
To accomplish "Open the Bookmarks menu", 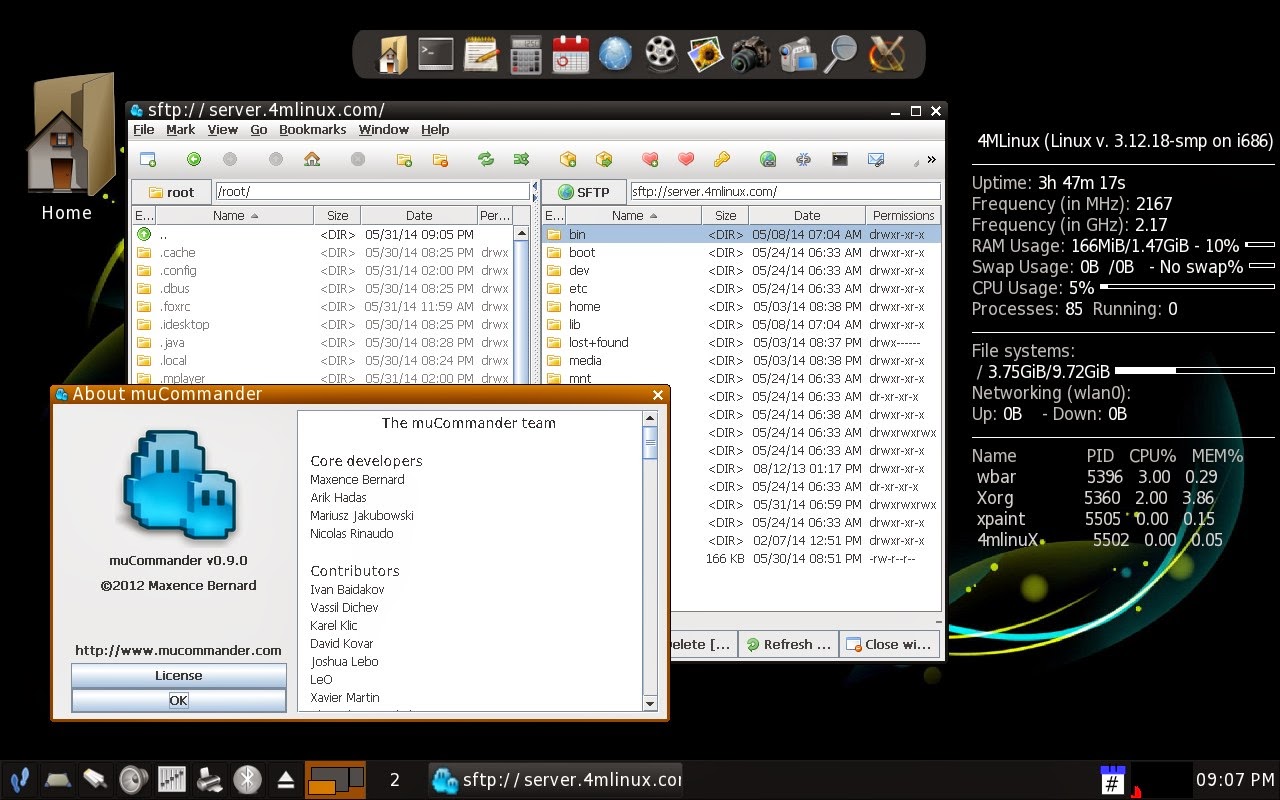I will pos(313,129).
